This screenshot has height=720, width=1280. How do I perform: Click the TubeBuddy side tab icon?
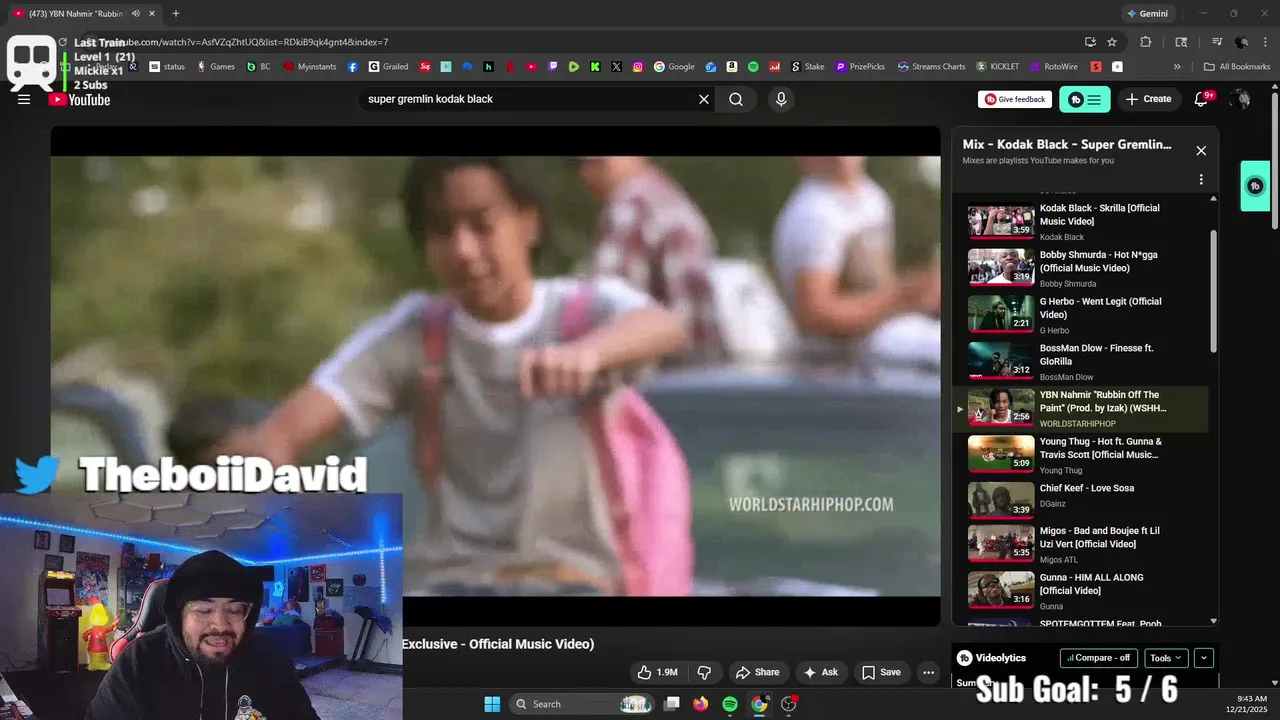(1255, 186)
